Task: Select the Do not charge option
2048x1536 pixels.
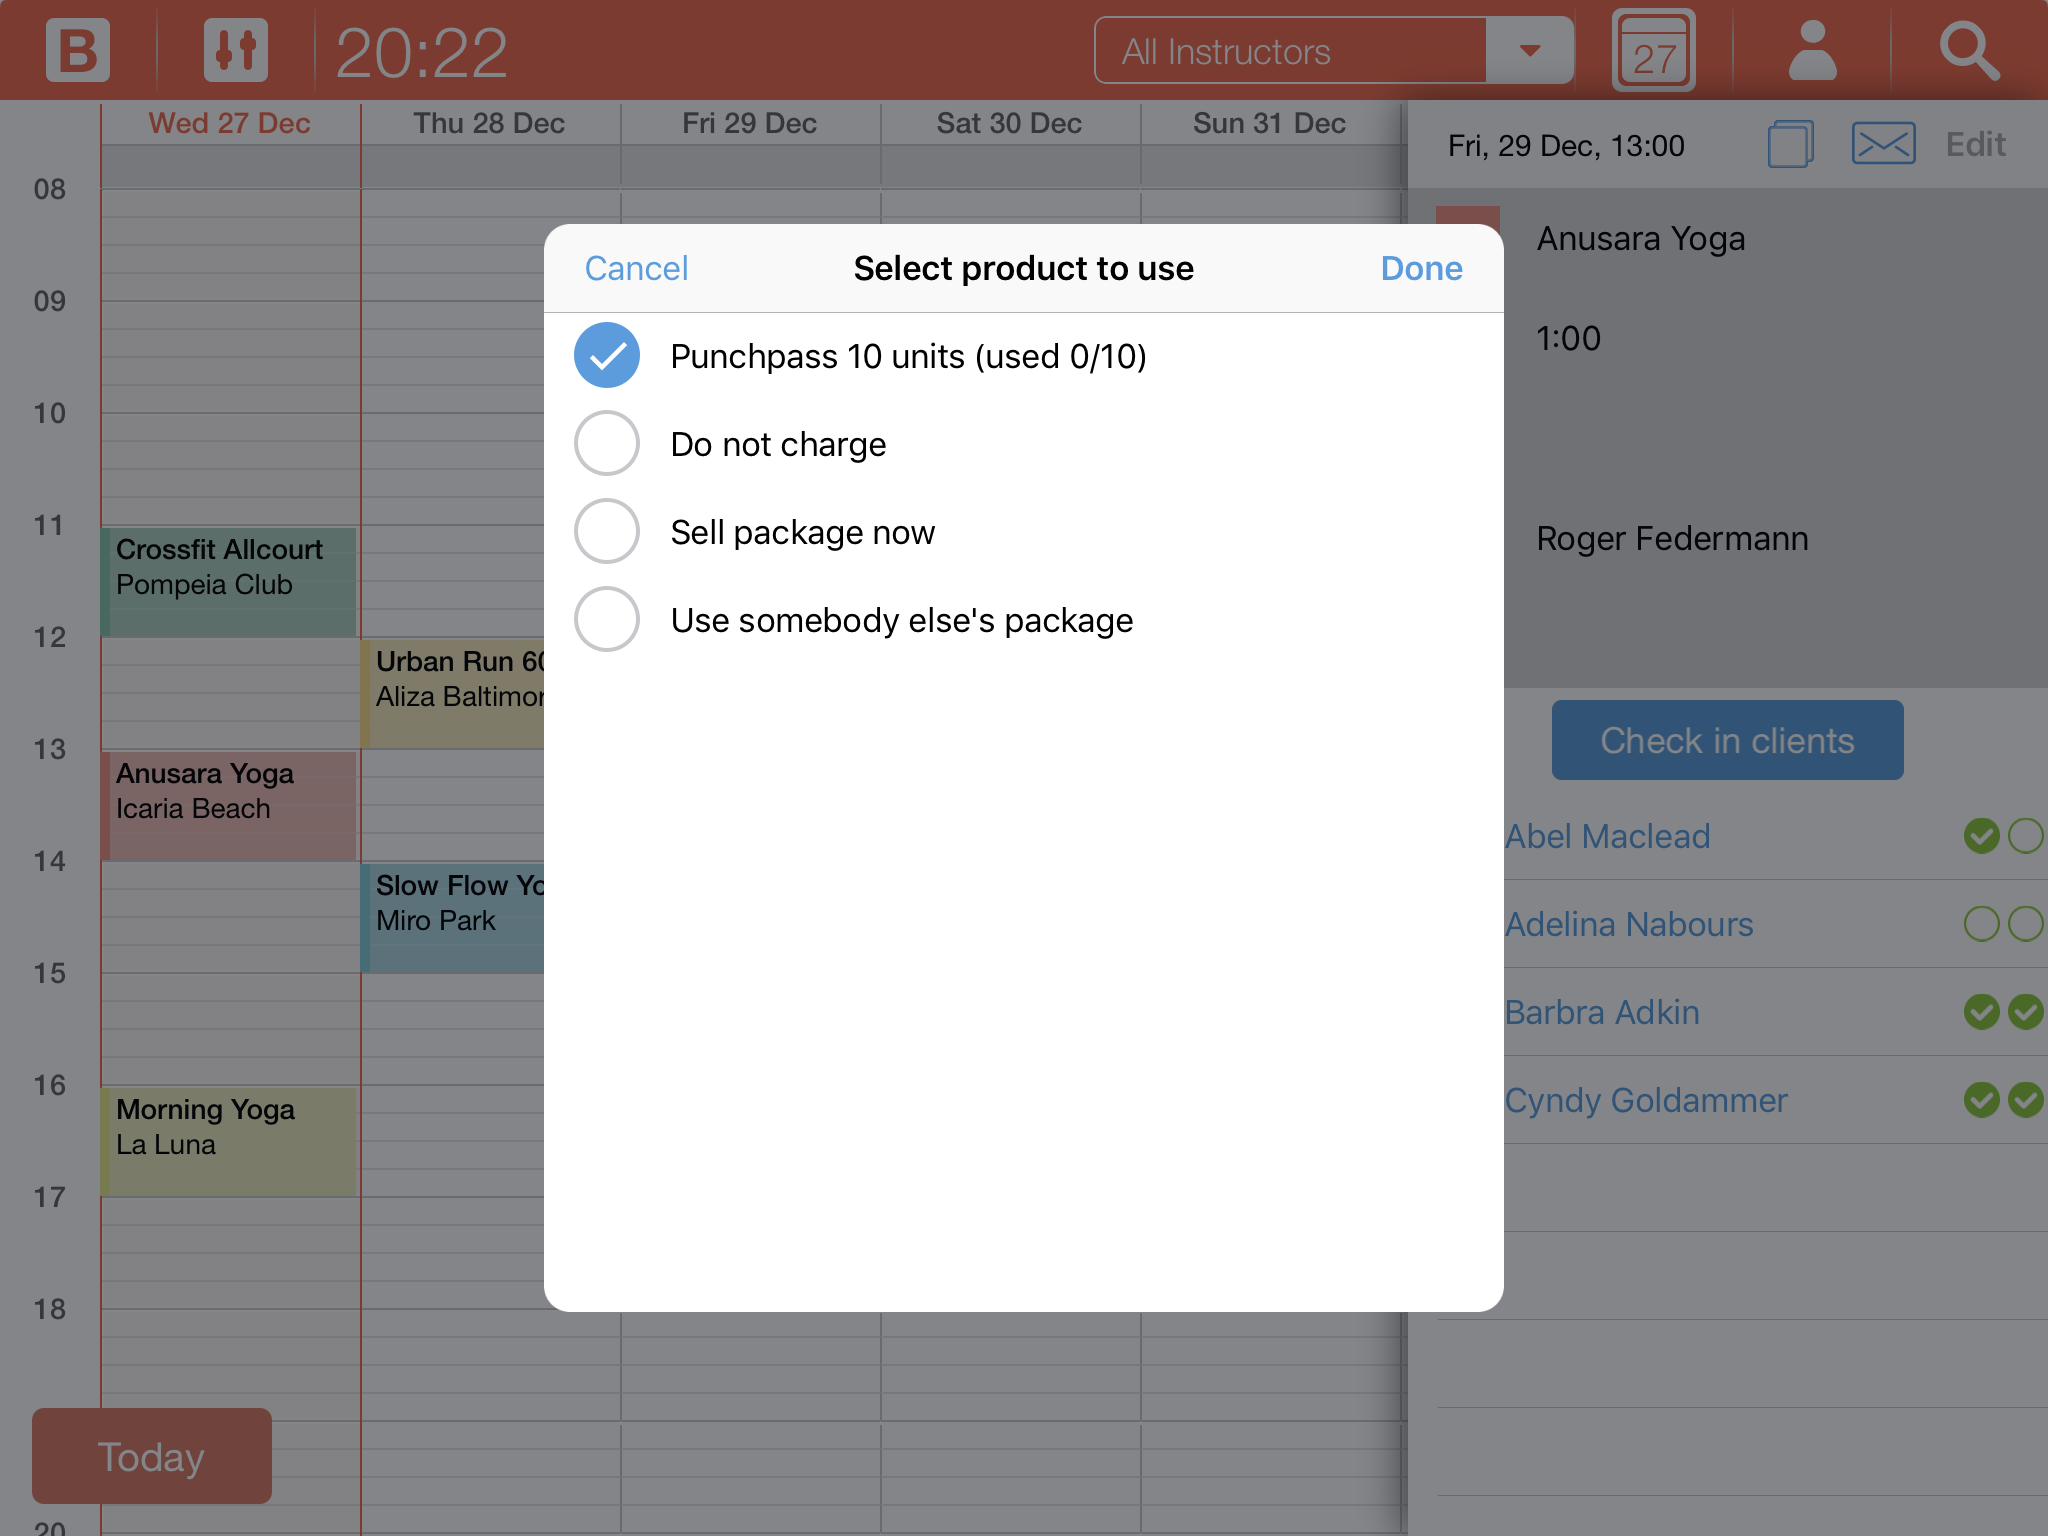Action: coord(607,444)
